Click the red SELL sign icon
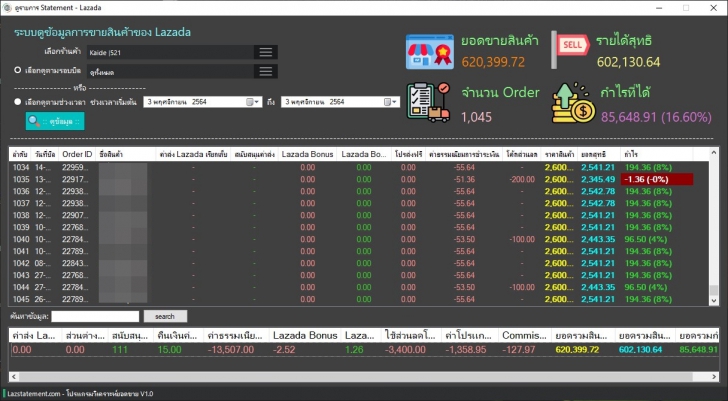 click(570, 49)
